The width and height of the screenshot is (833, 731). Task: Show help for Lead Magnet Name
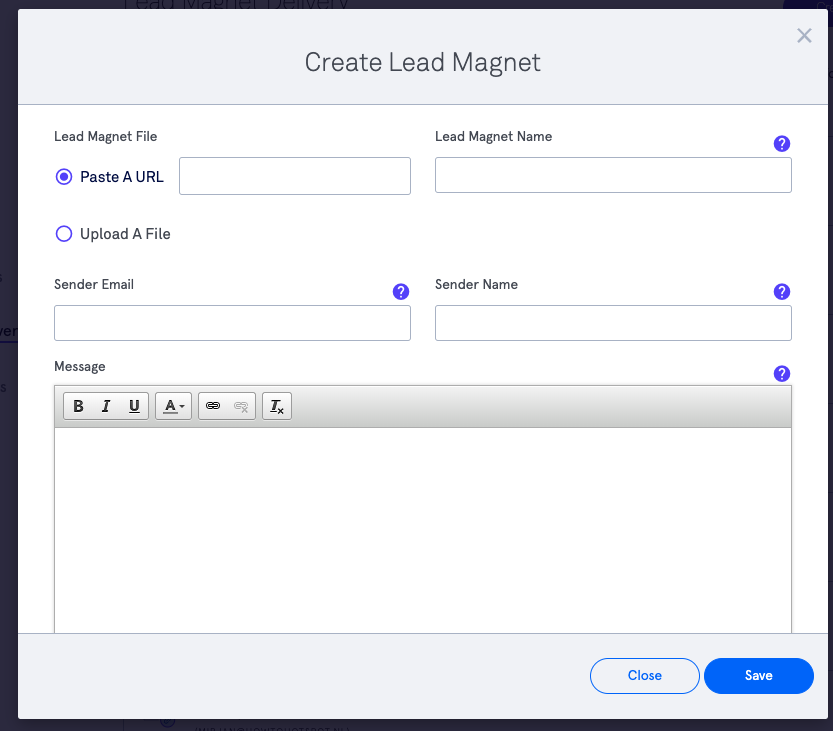click(782, 144)
